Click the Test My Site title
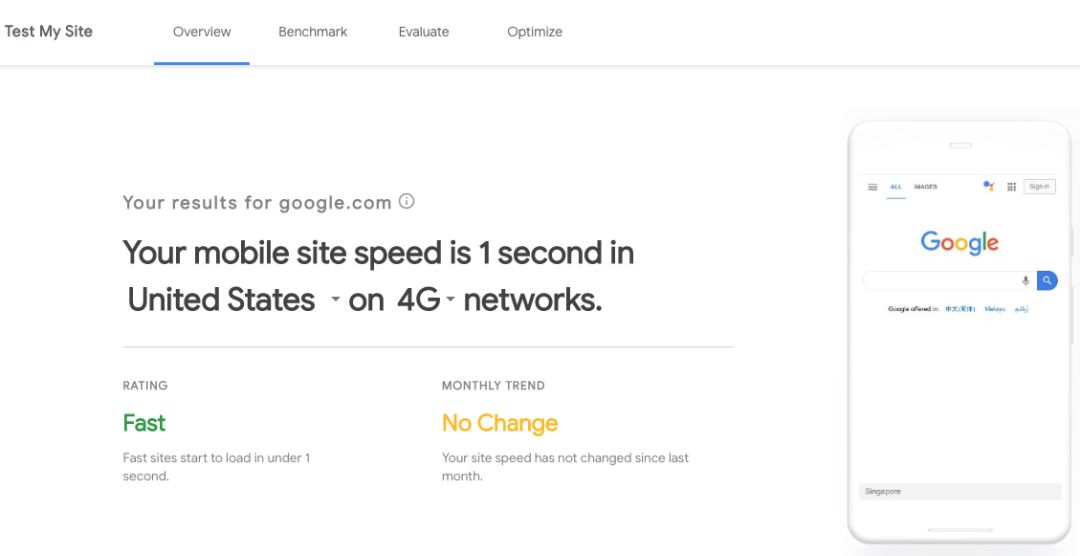Viewport: 1080px width, 556px height. (48, 31)
